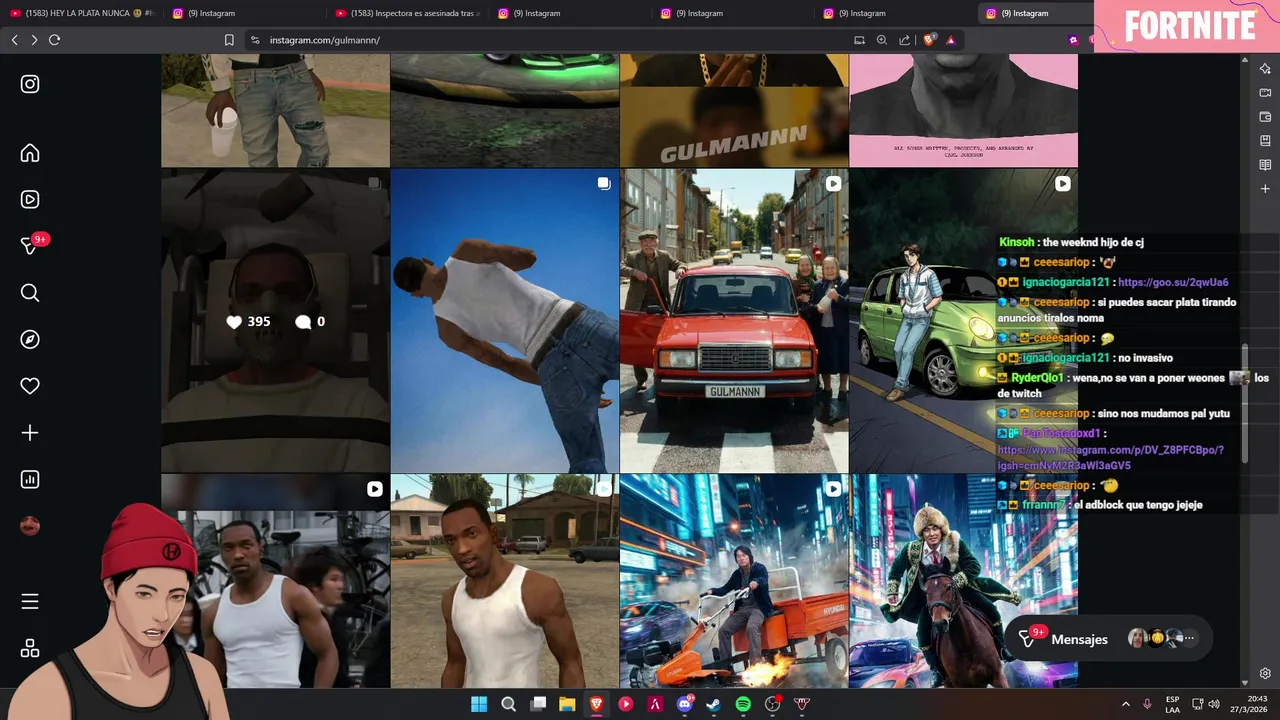Go back with browser back arrow

[x=14, y=40]
